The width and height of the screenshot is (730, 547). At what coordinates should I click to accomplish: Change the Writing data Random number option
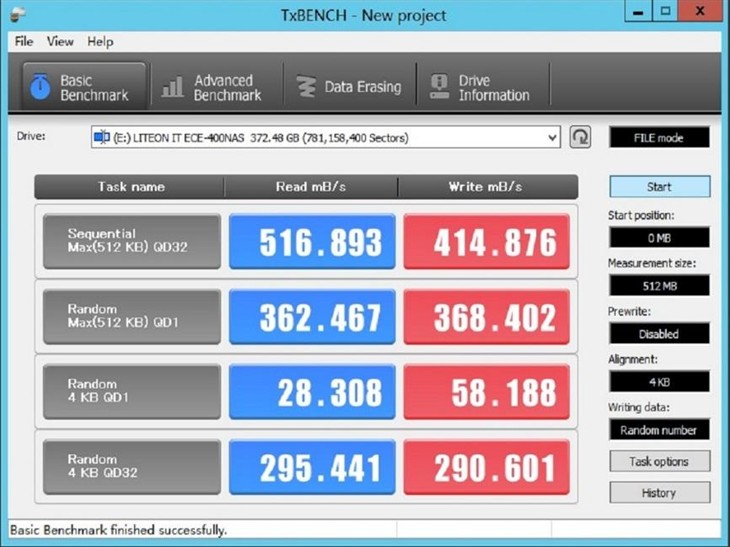(659, 430)
